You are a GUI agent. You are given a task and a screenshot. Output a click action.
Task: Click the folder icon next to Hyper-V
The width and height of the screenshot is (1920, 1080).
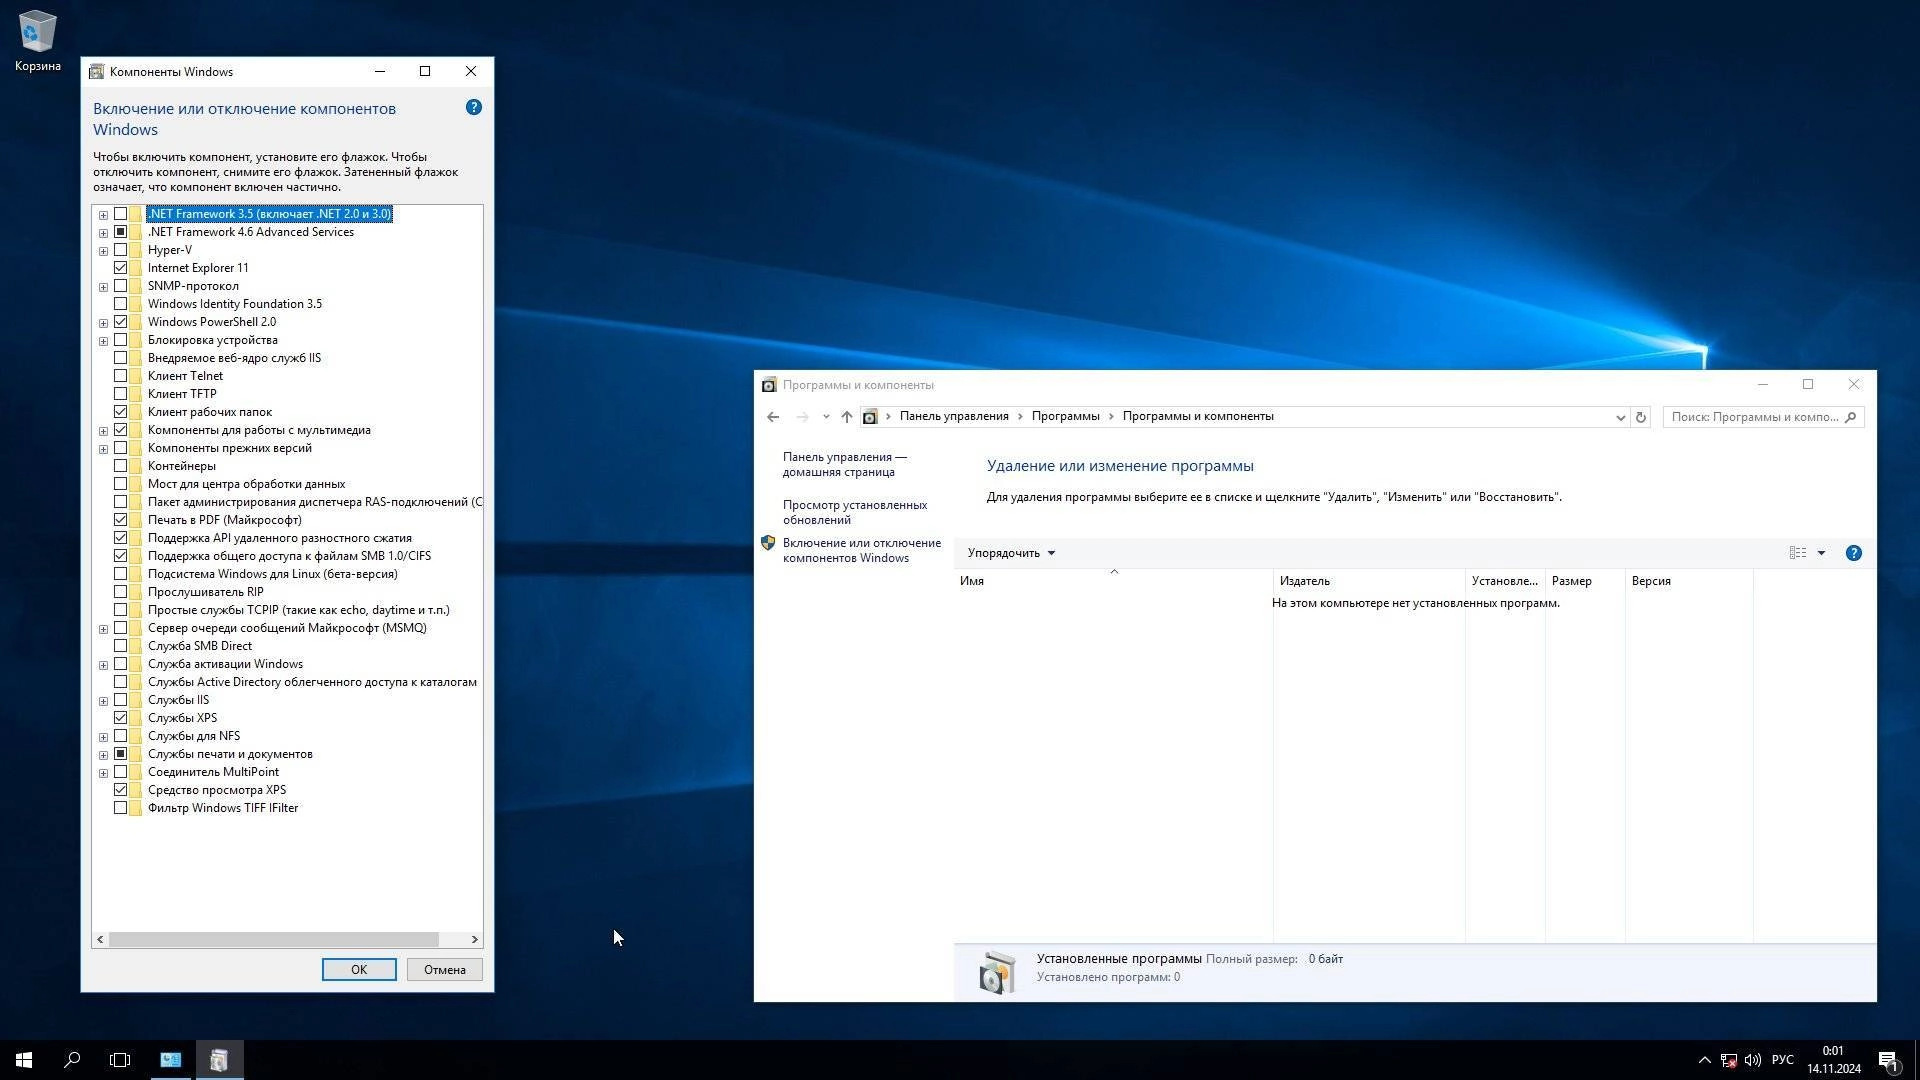click(135, 250)
